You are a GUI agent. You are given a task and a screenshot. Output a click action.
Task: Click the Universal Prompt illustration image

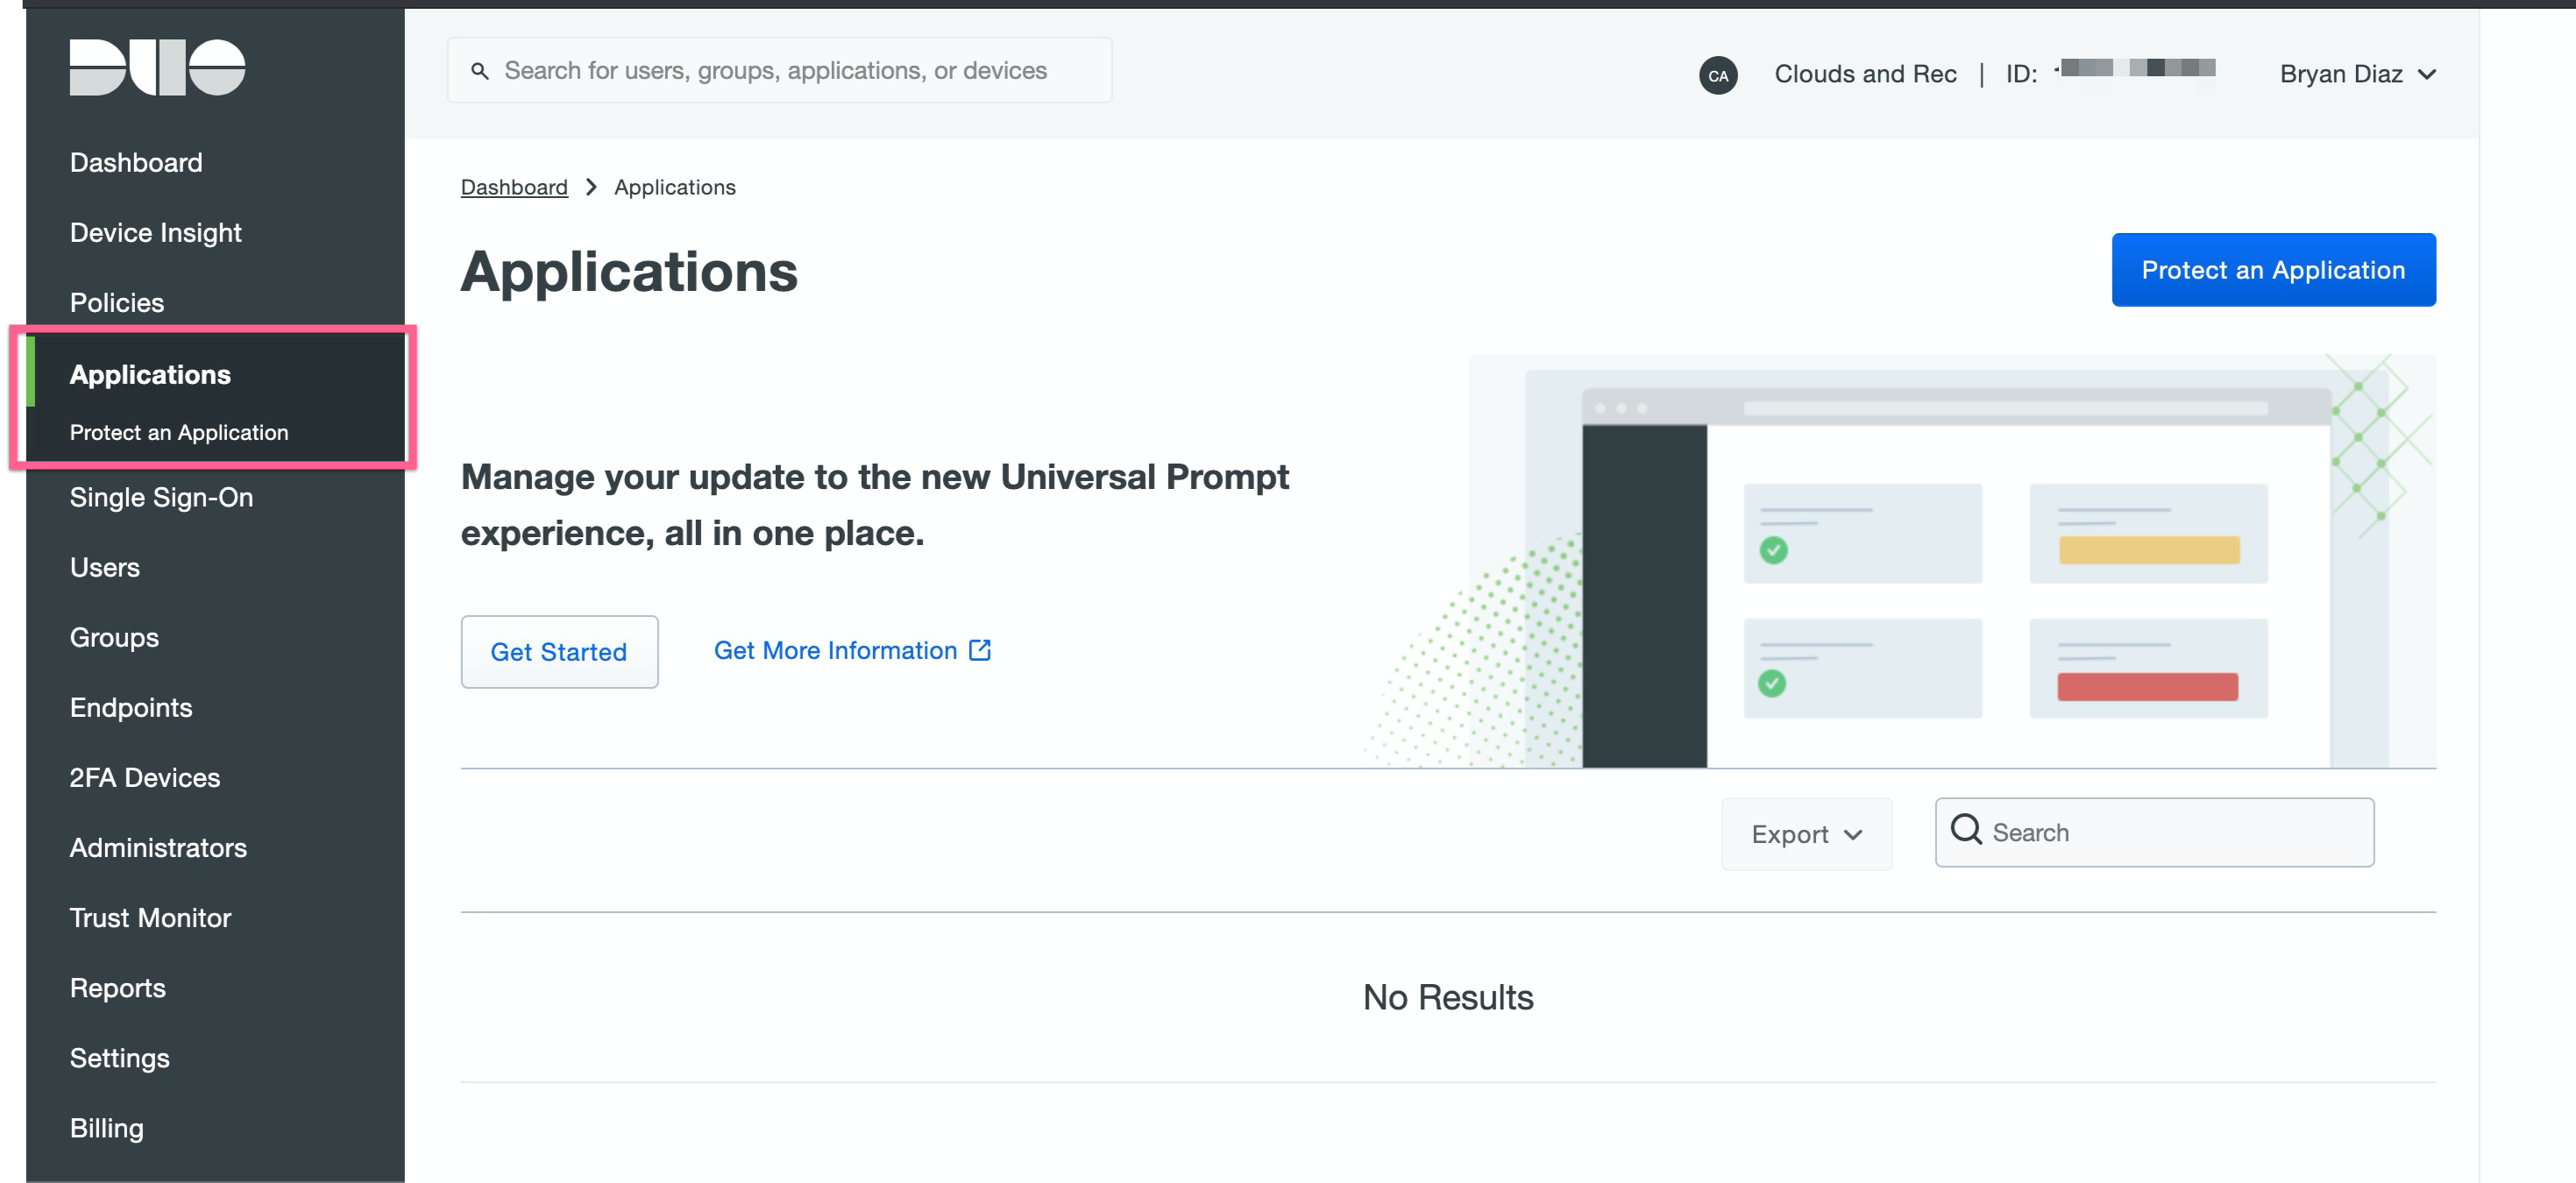1950,562
